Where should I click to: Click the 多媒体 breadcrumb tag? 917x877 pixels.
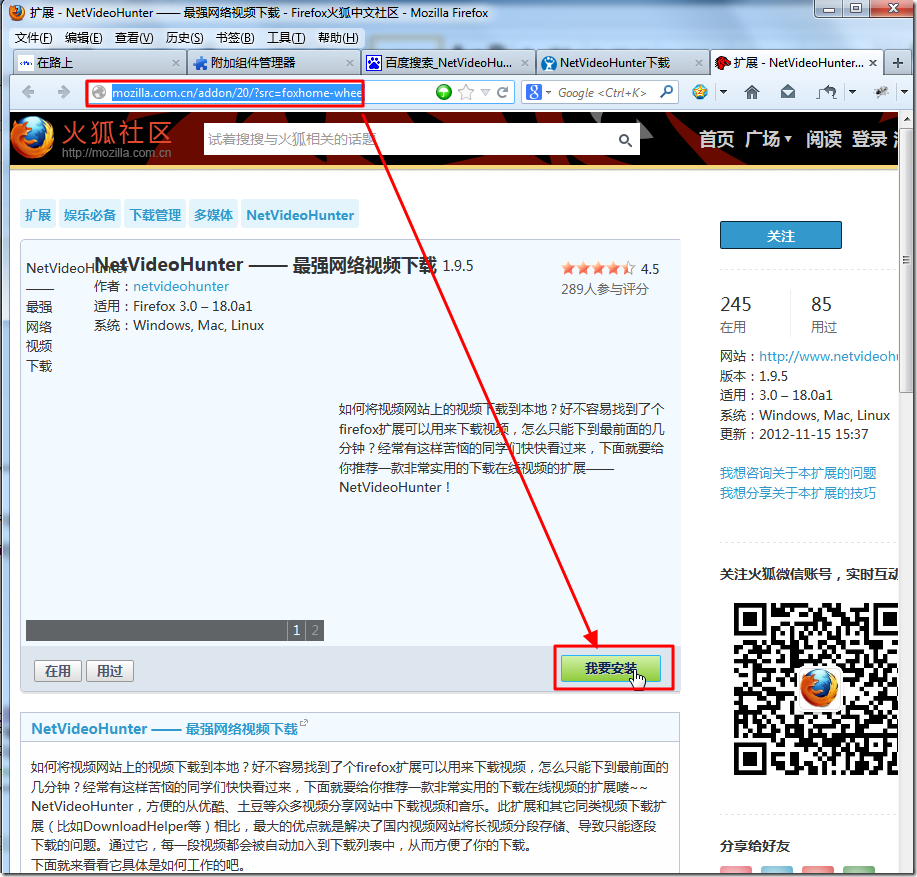[x=213, y=215]
